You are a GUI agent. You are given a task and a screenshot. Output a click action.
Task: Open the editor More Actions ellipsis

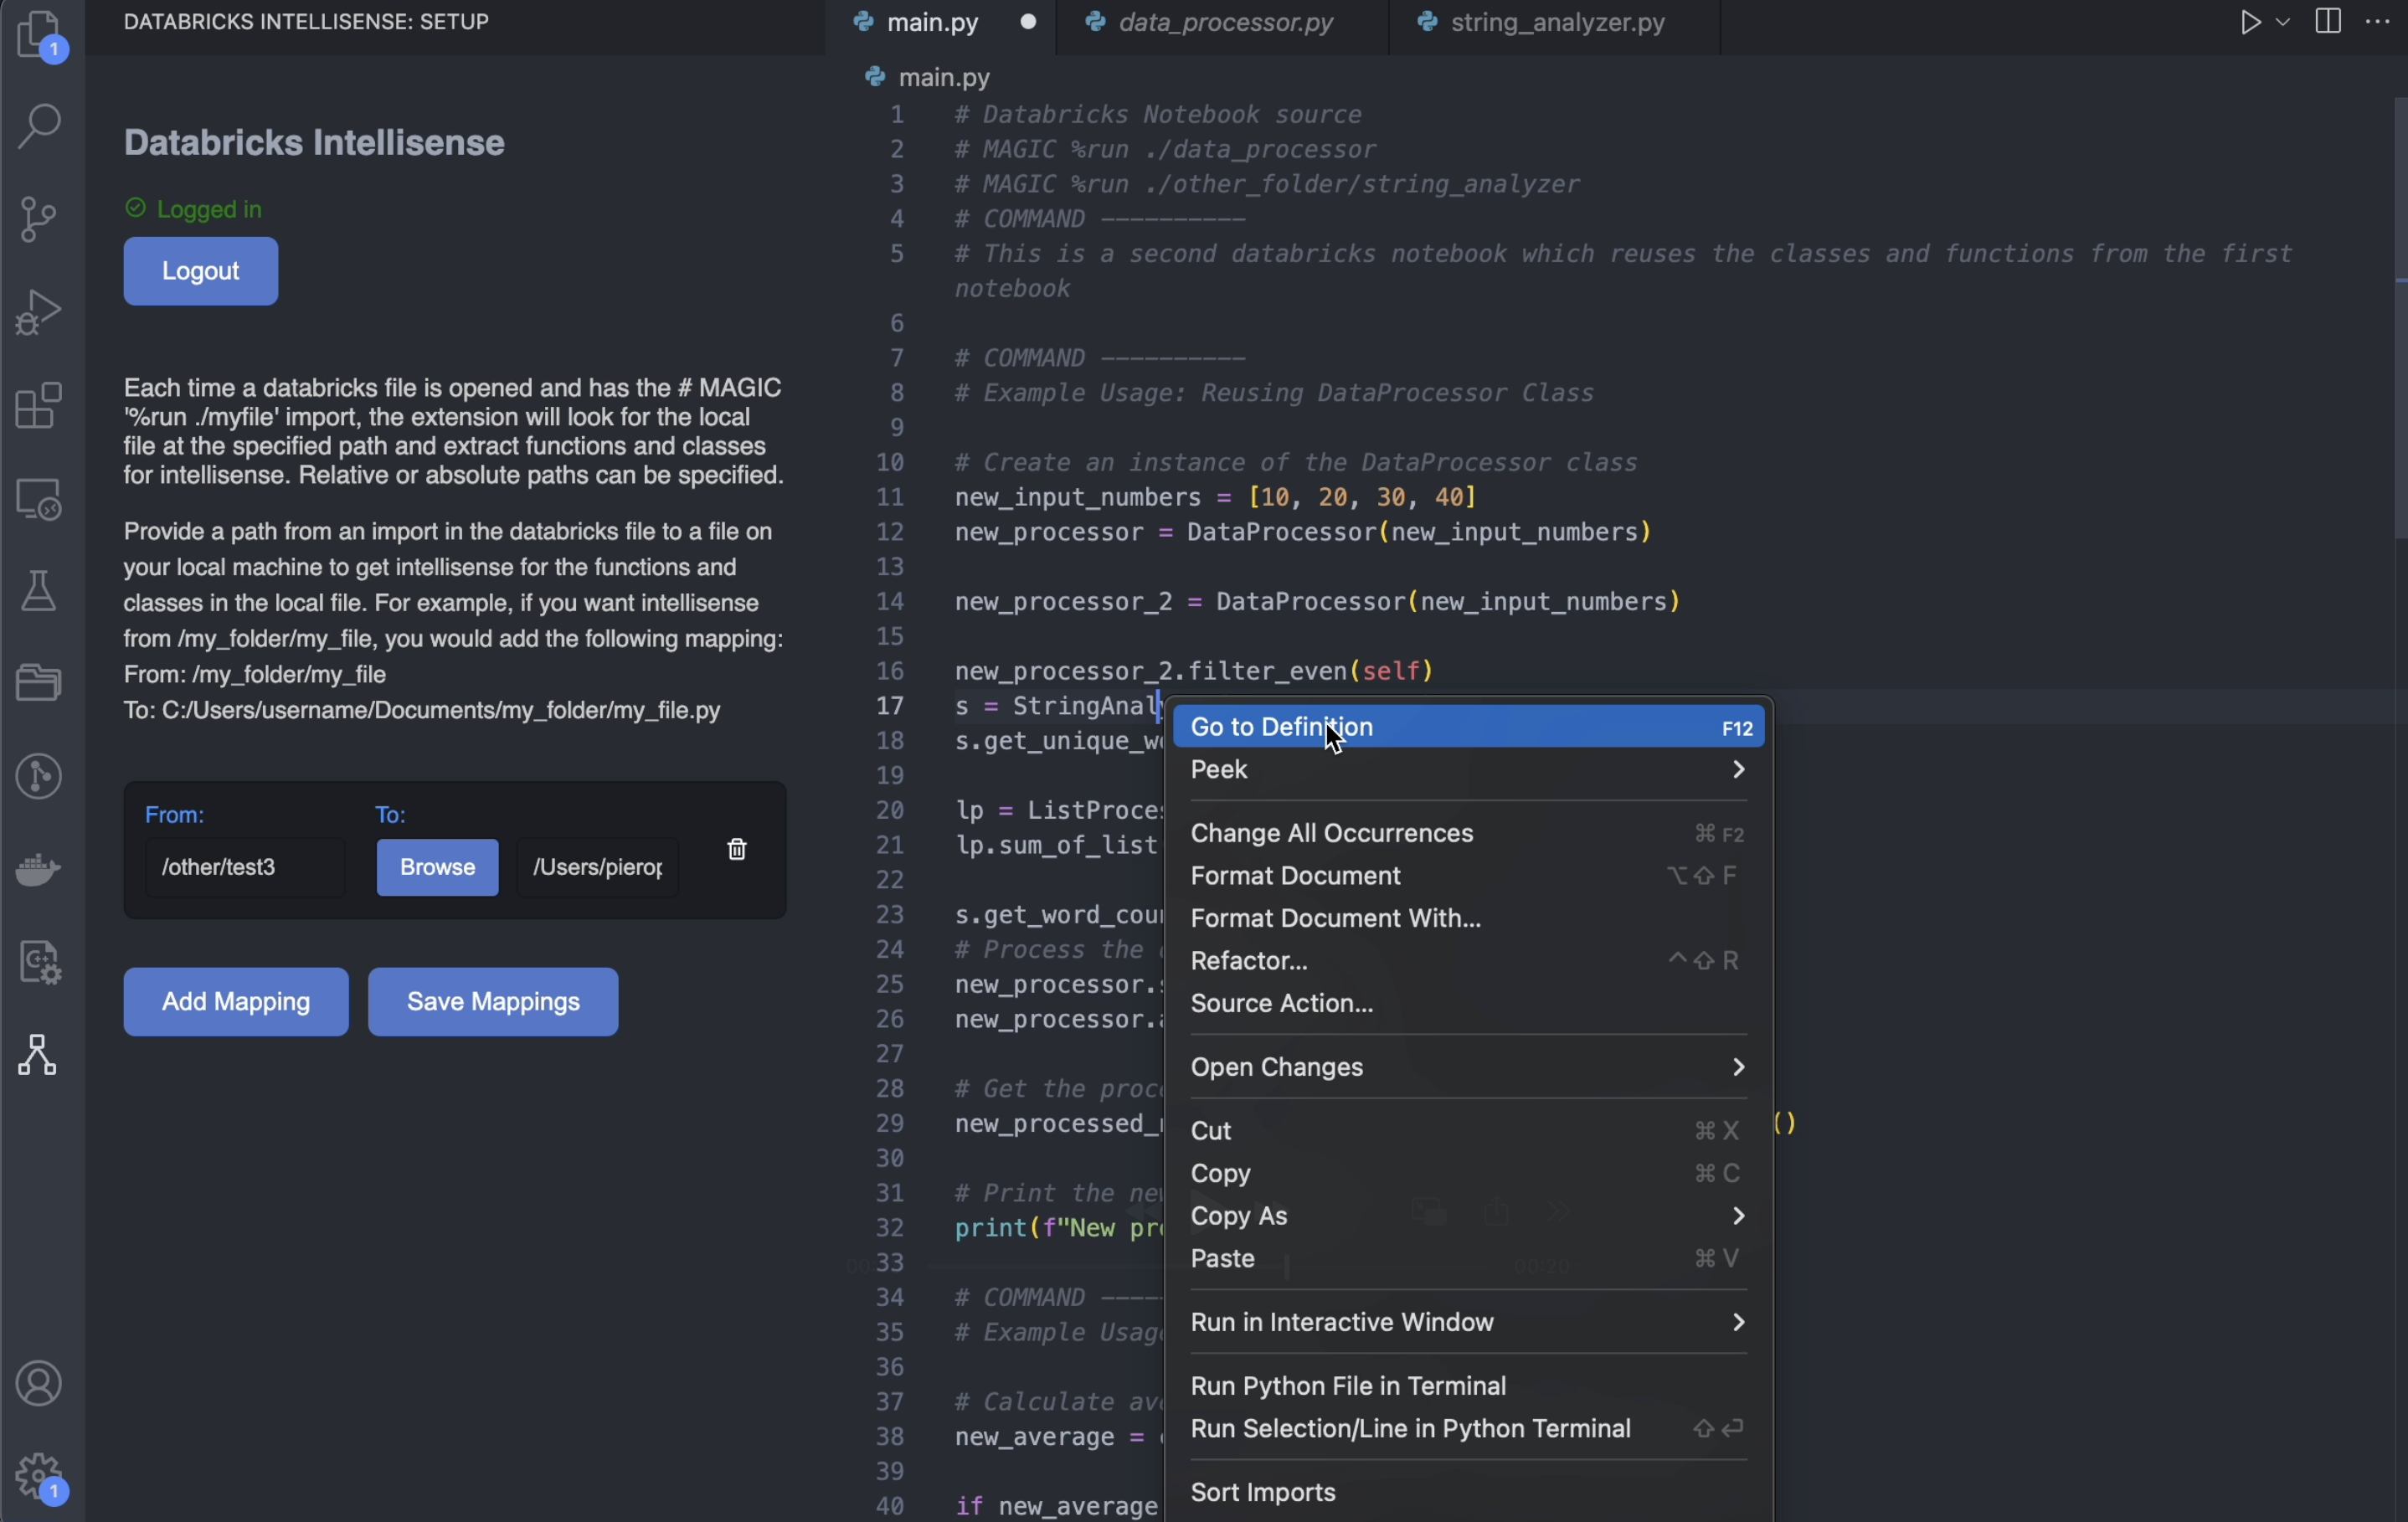(2379, 21)
